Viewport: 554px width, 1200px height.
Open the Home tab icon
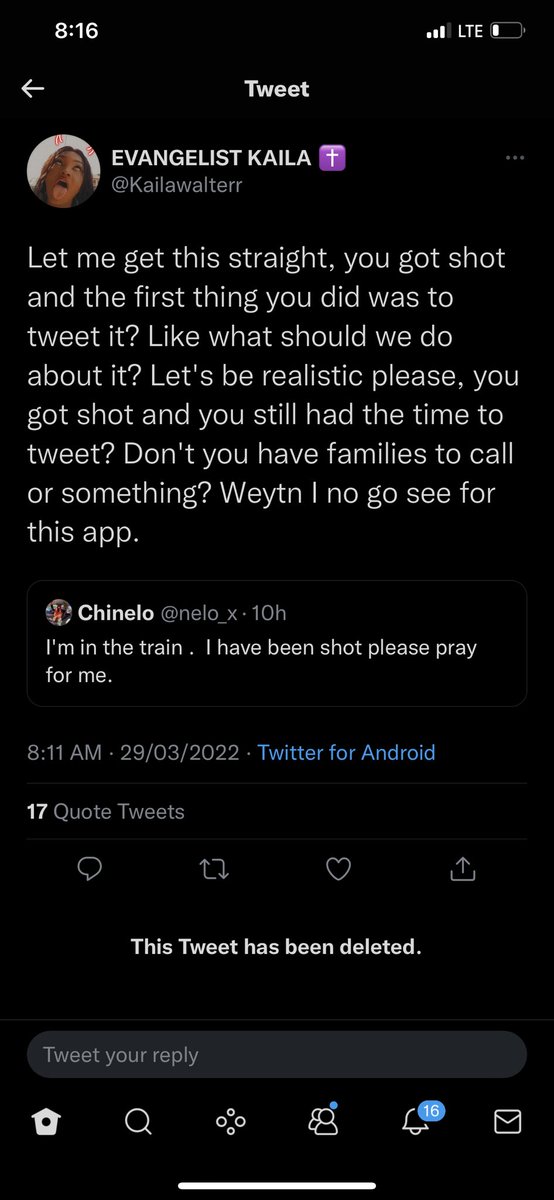pos(45,1123)
